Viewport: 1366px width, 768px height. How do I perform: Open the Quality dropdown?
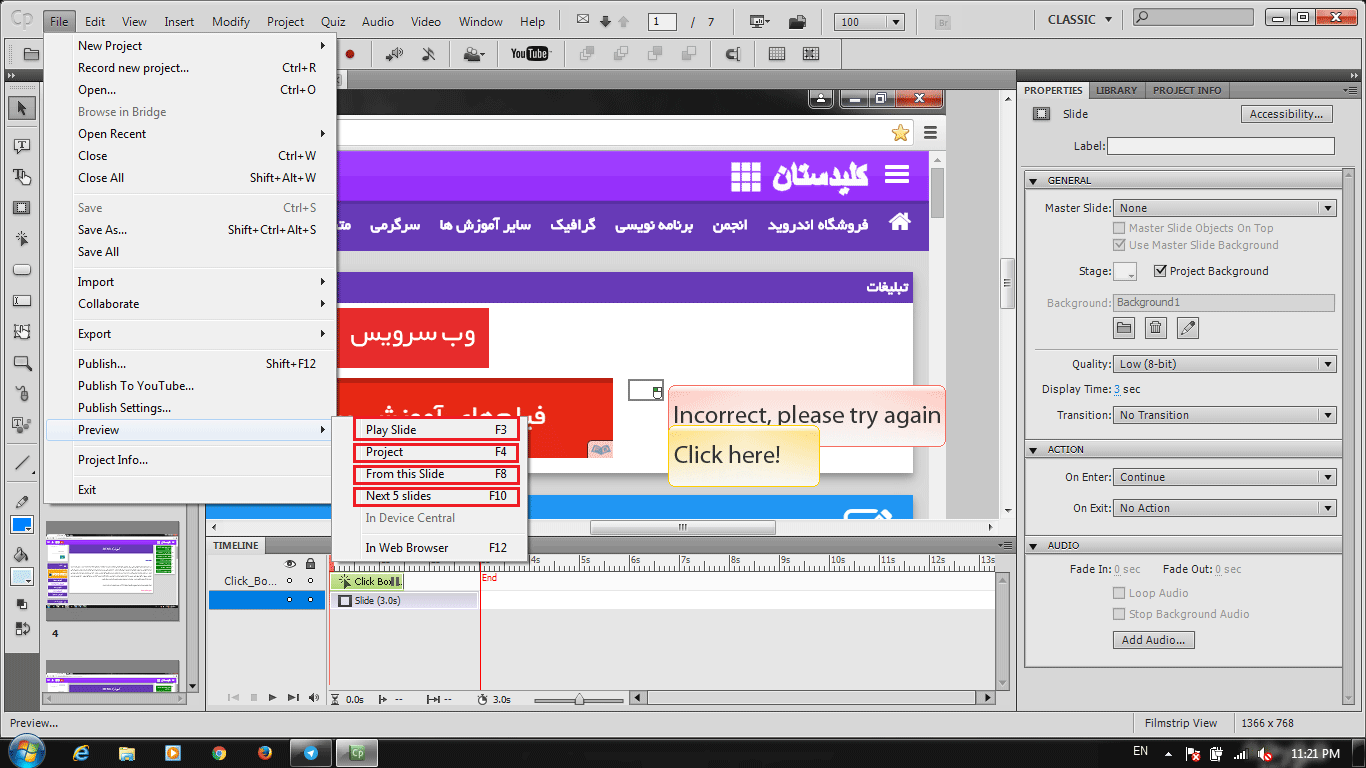coord(1225,364)
